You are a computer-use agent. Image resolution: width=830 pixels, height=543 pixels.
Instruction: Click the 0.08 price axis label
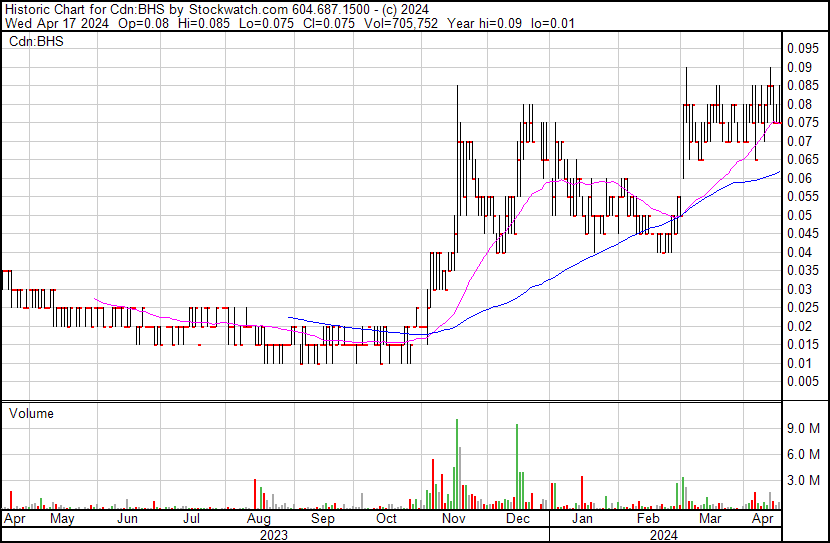click(x=799, y=104)
